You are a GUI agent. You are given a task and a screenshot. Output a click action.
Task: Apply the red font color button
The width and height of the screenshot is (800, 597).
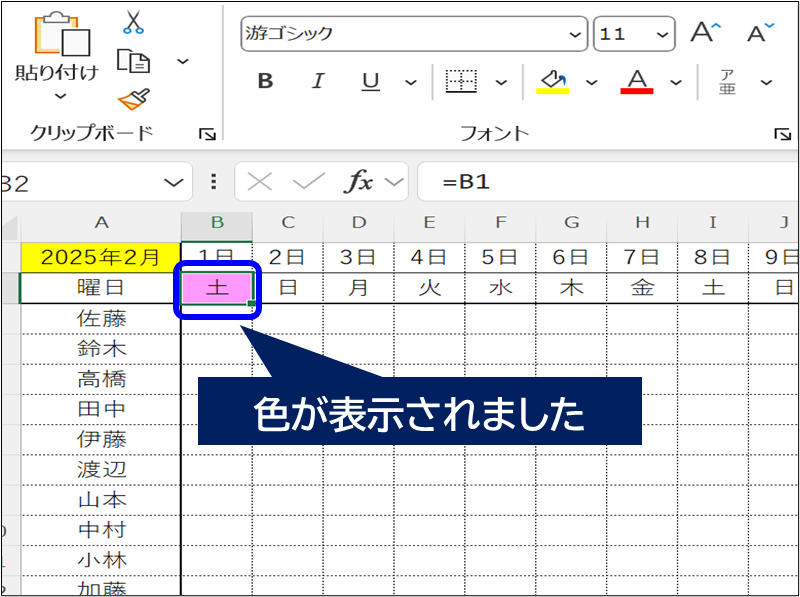[637, 82]
